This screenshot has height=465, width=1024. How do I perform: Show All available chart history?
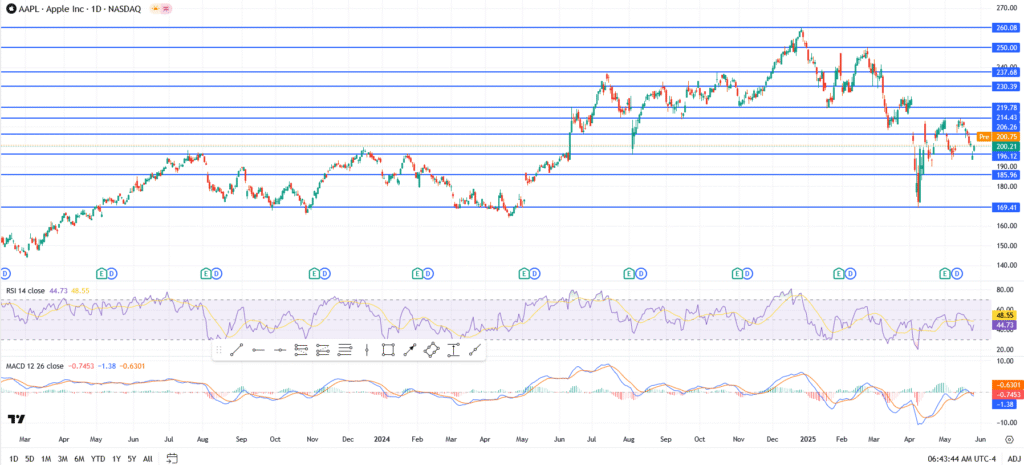(x=149, y=457)
